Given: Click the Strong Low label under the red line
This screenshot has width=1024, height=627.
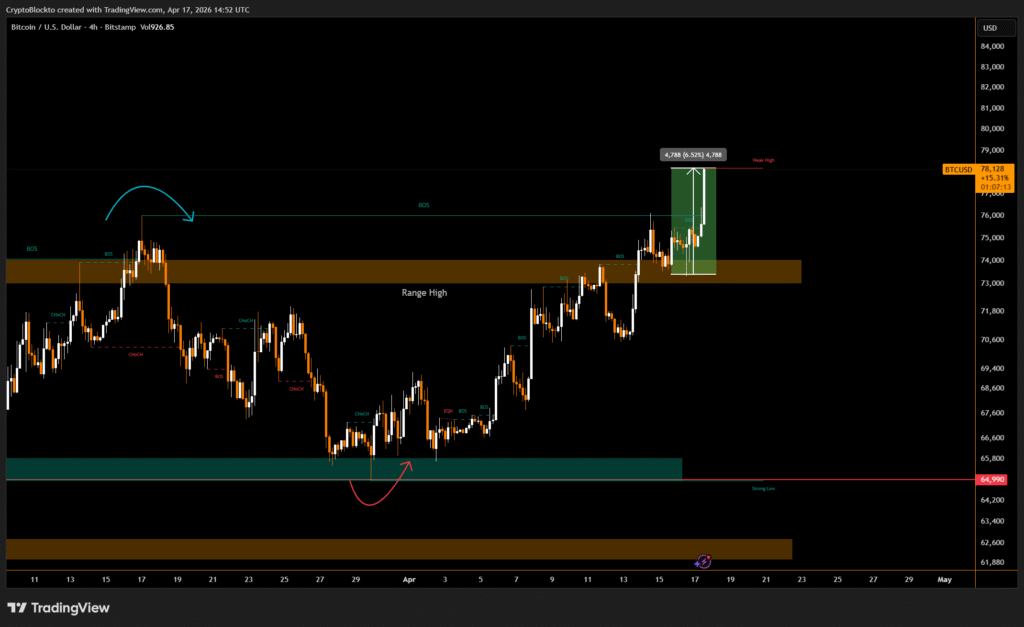Looking at the screenshot, I should 763,488.
